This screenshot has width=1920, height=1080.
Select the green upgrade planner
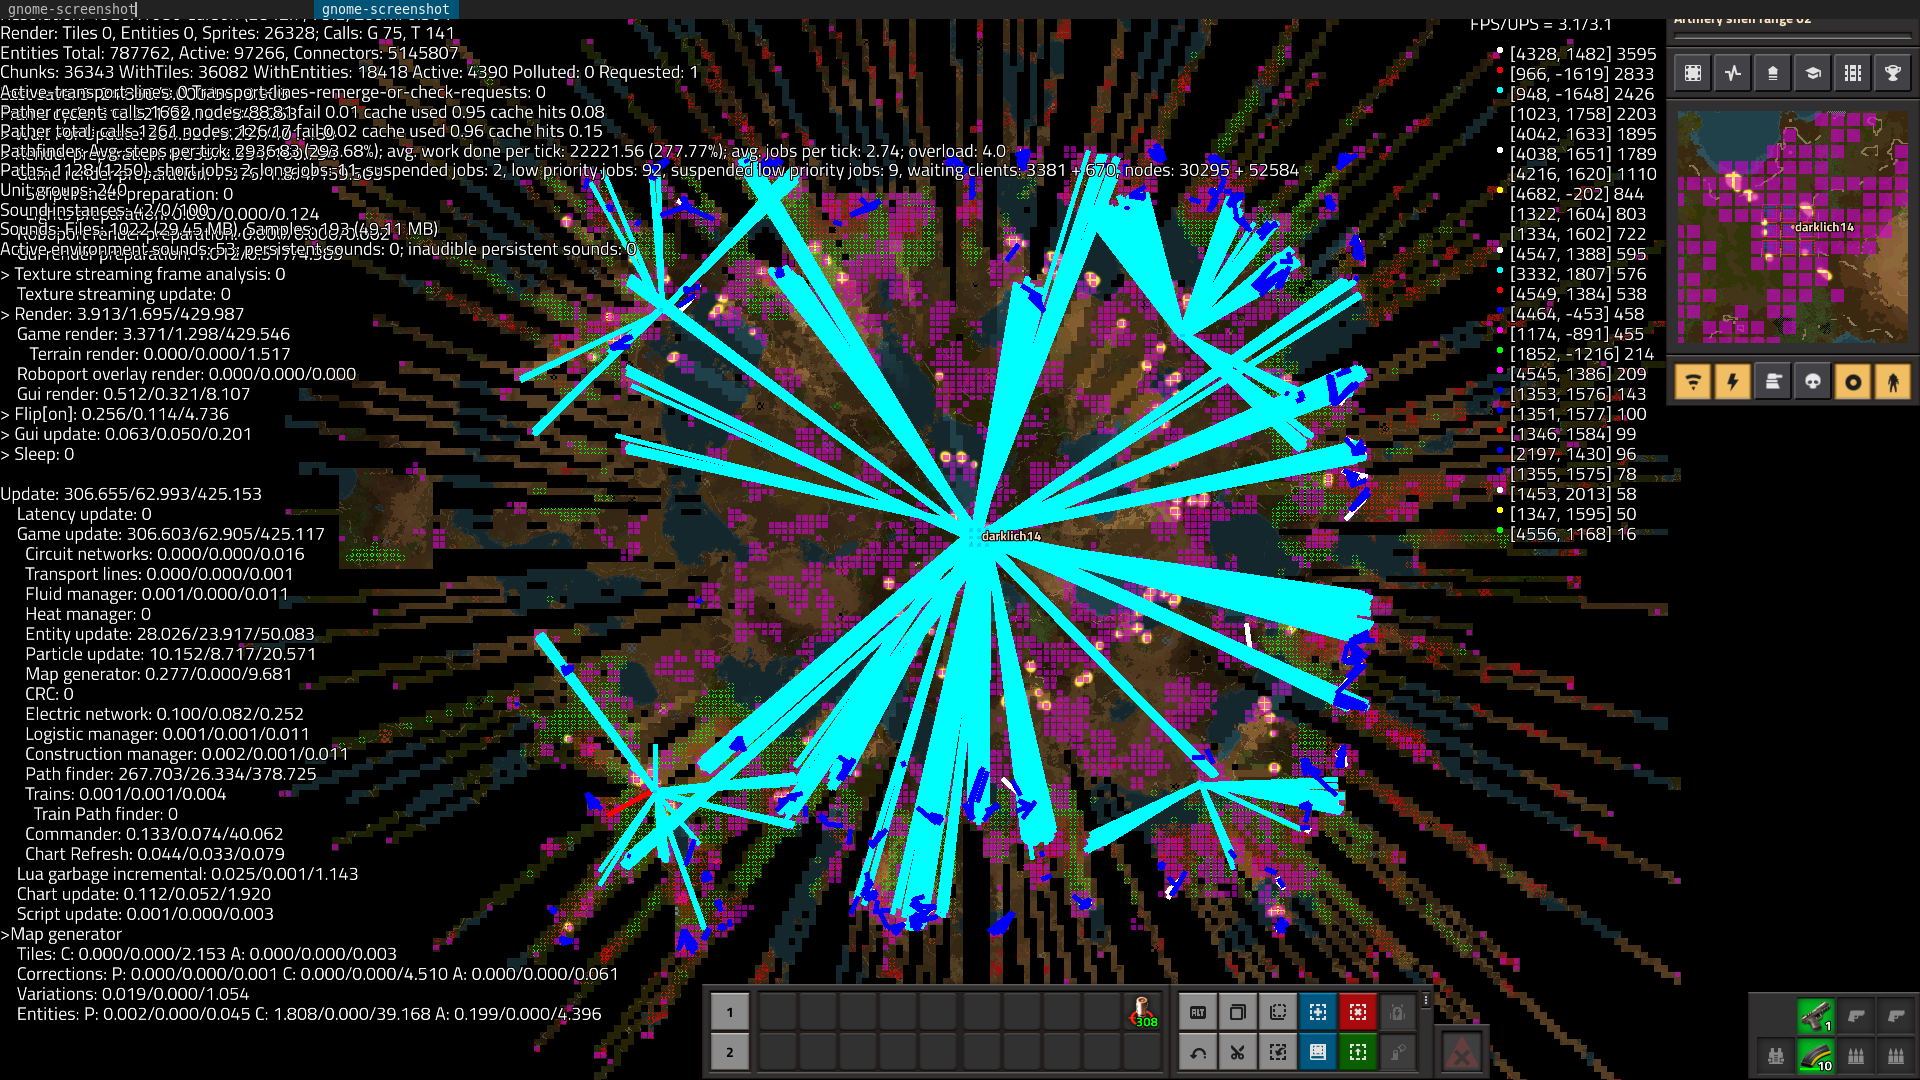click(x=1358, y=1053)
